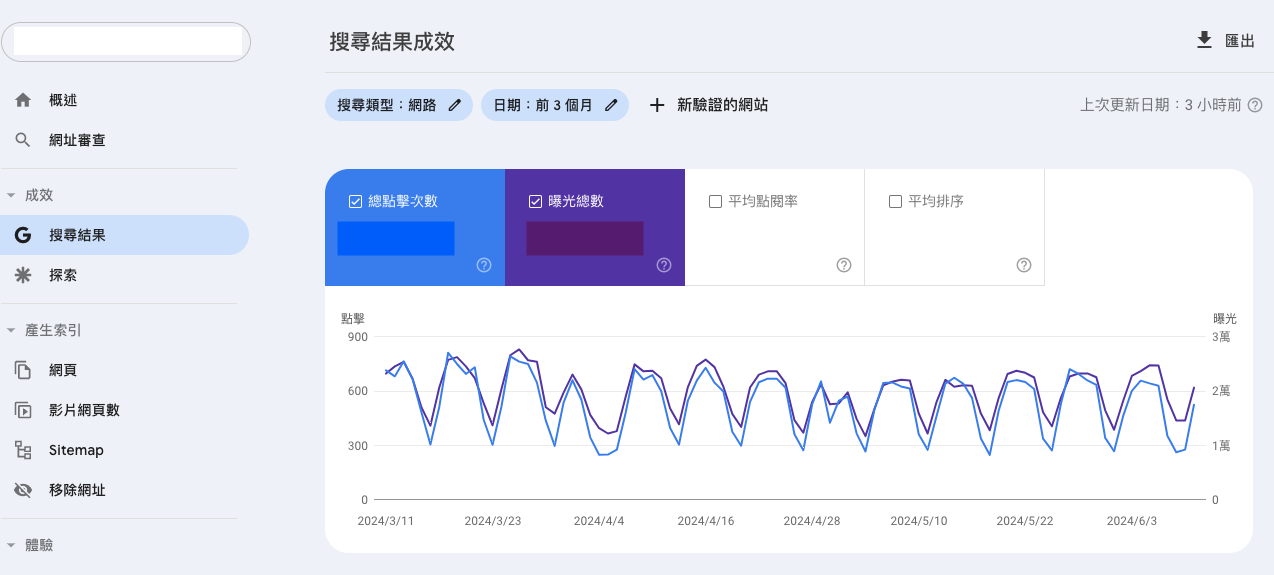This screenshot has height=575, width=1274.
Task: Click the 2024/4/28 date label on chart
Action: pos(813,521)
